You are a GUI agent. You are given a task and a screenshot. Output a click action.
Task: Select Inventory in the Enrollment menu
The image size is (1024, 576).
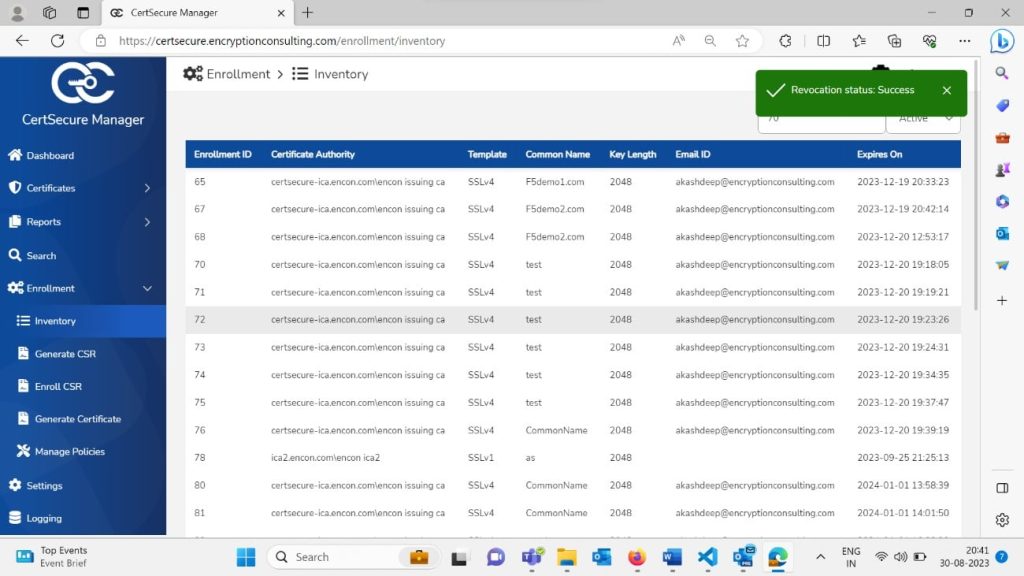click(x=55, y=321)
